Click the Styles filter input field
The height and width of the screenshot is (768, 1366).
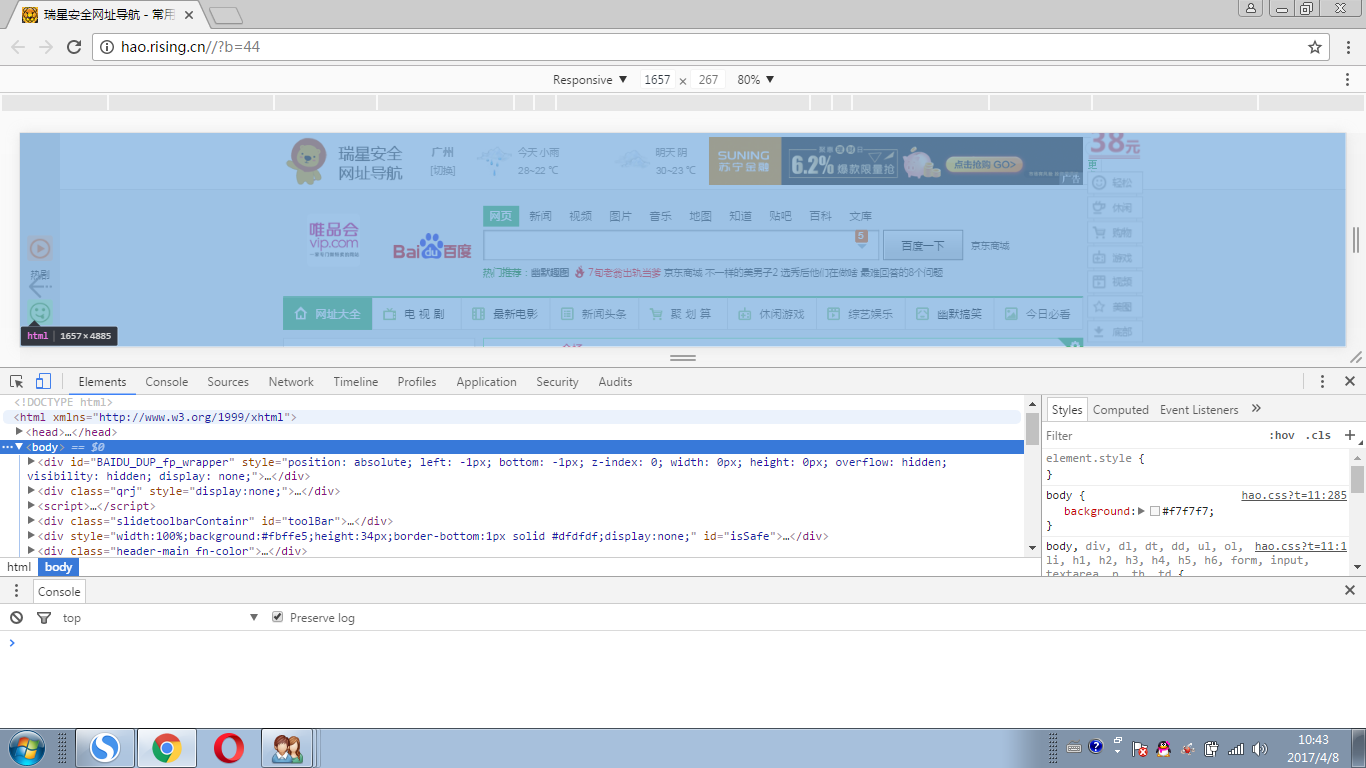[x=1152, y=436]
